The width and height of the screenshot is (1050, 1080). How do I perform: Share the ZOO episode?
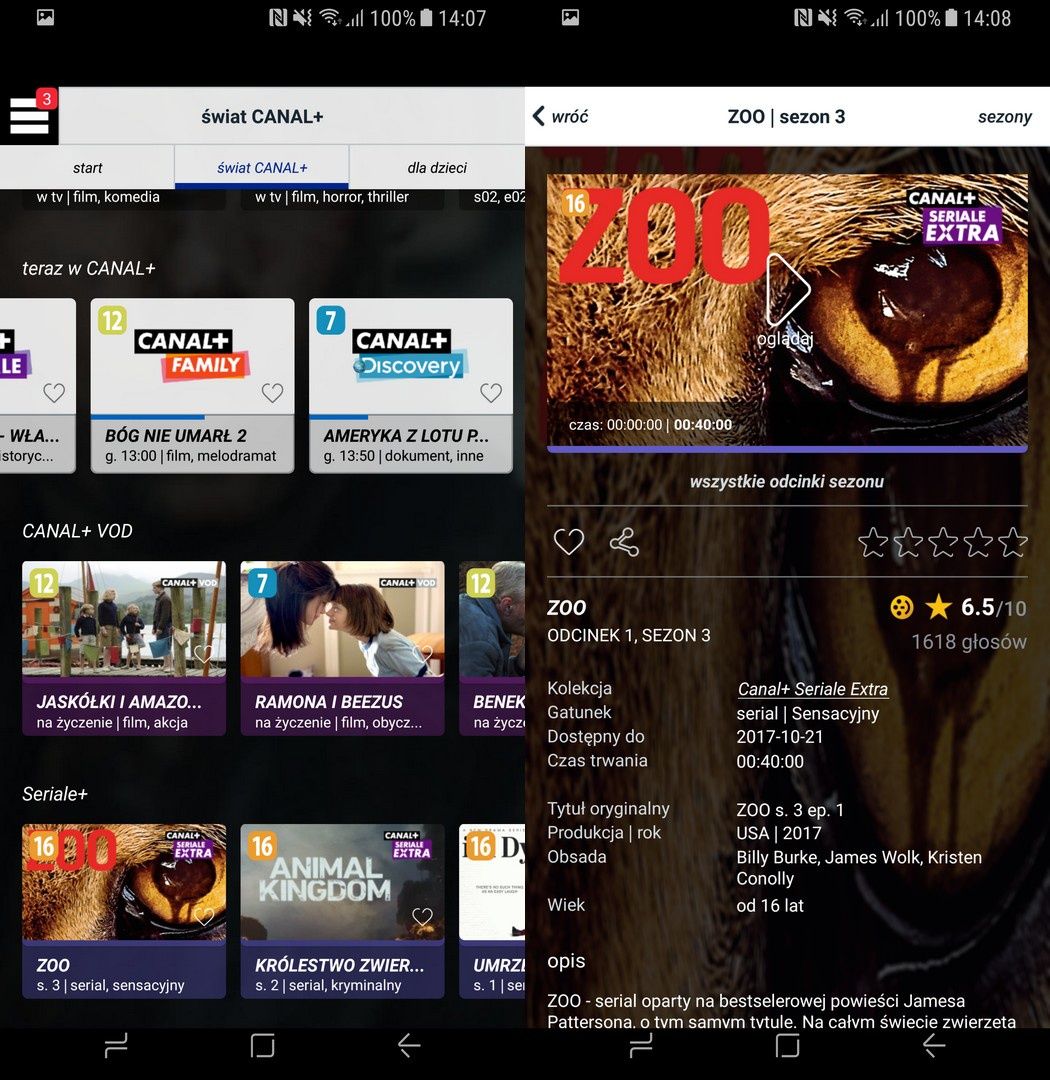pos(624,542)
